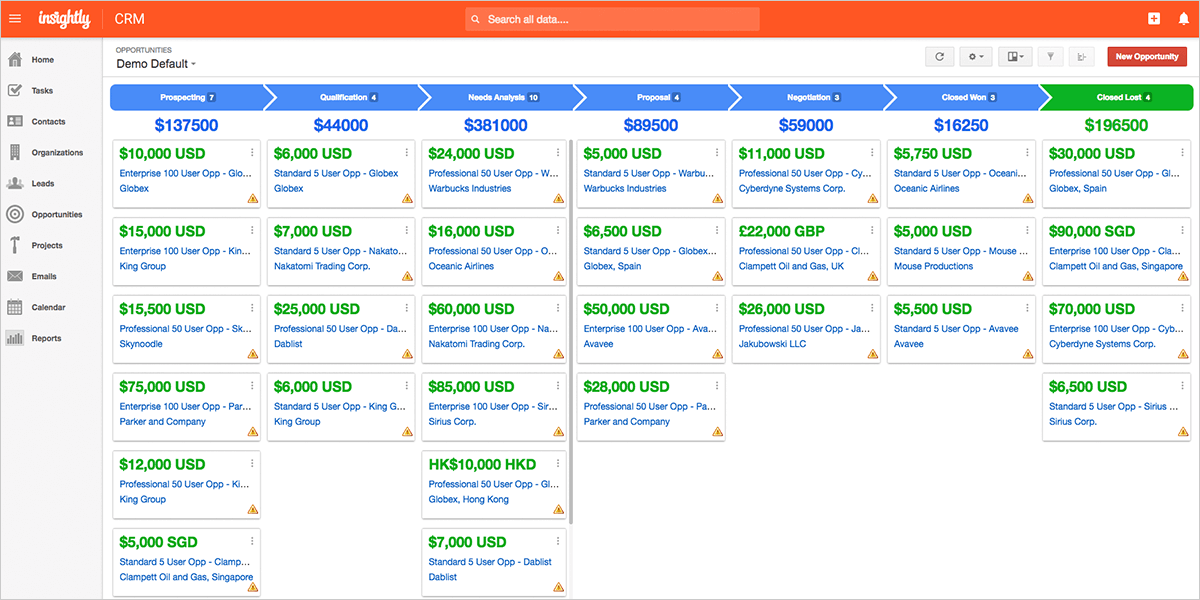Click warning icon on $10,000 USD Globex card
The height and width of the screenshot is (600, 1200).
(x=253, y=199)
